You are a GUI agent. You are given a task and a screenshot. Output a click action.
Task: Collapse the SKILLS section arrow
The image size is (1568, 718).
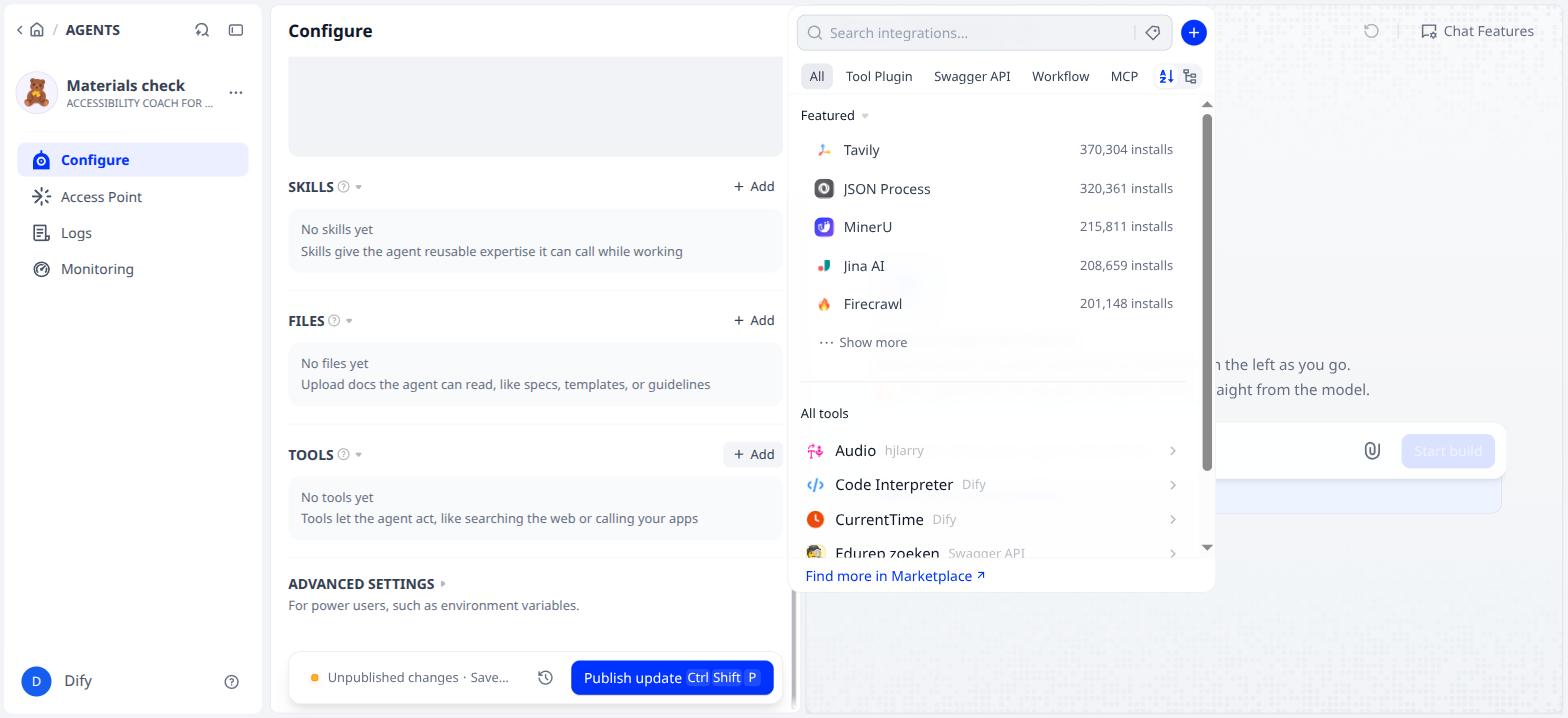359,187
